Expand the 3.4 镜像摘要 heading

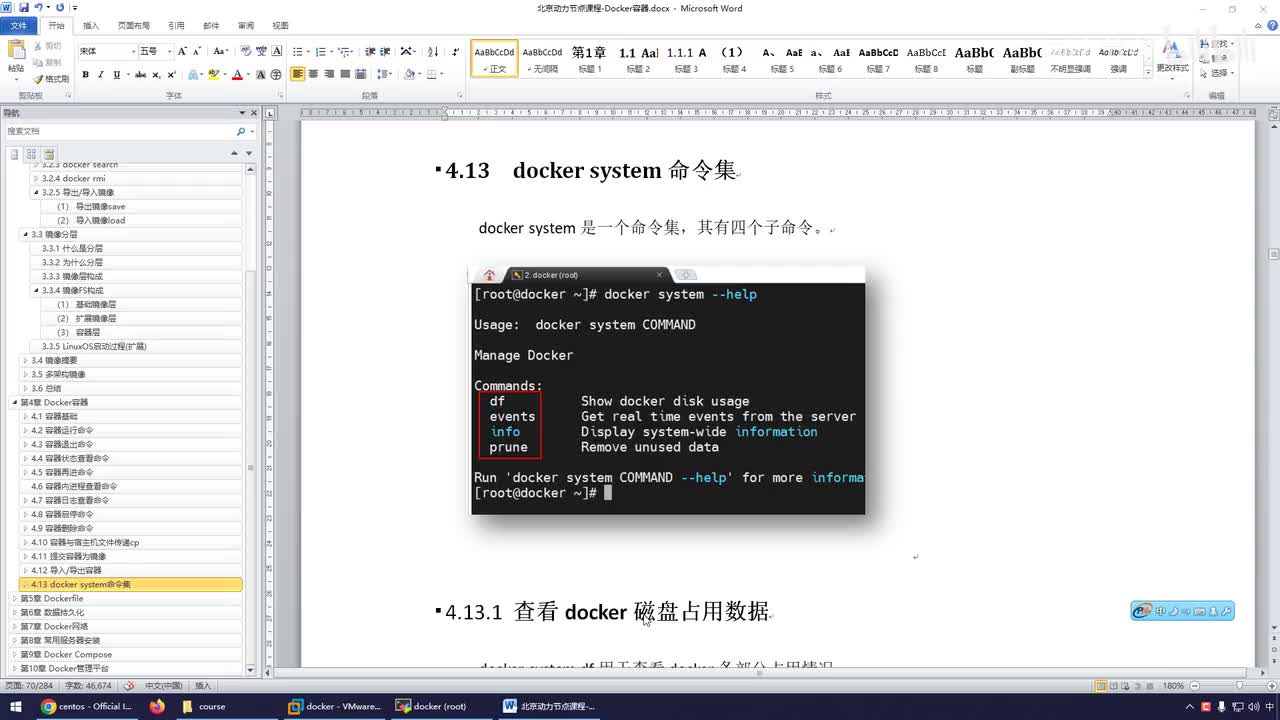(25, 360)
